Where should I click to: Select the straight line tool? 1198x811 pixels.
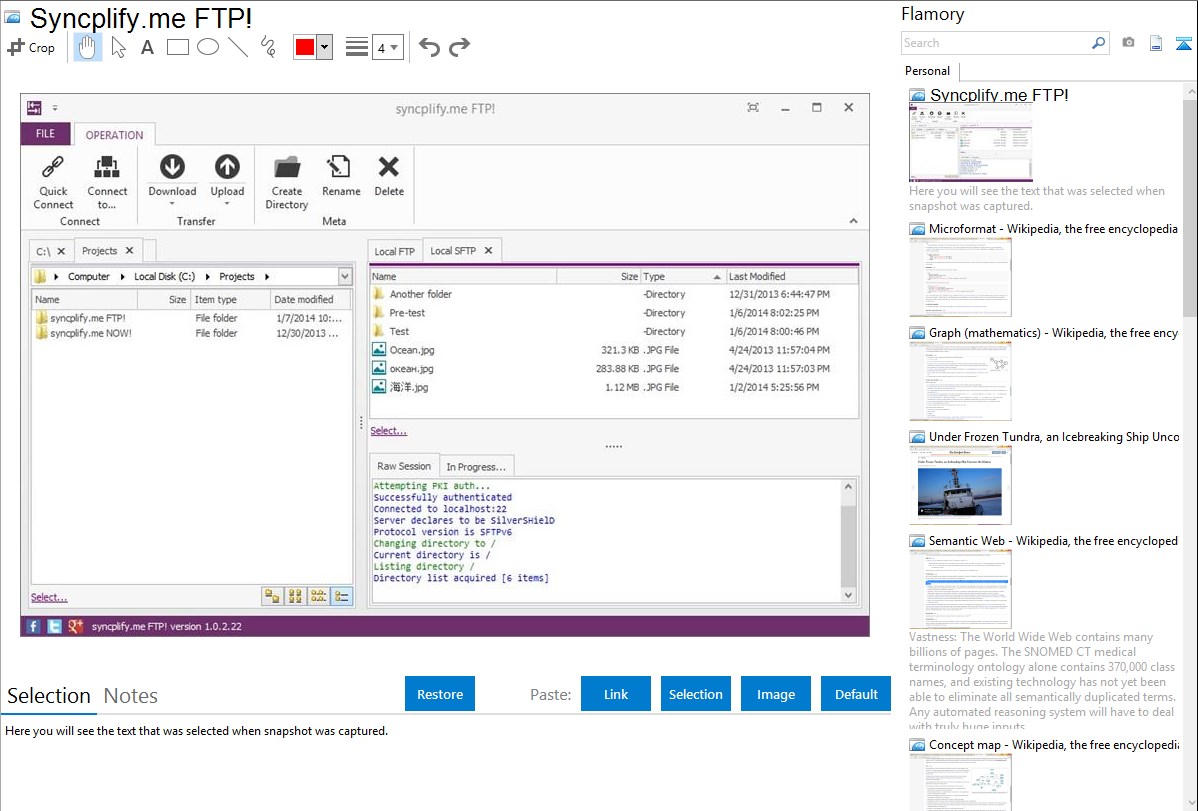click(238, 47)
